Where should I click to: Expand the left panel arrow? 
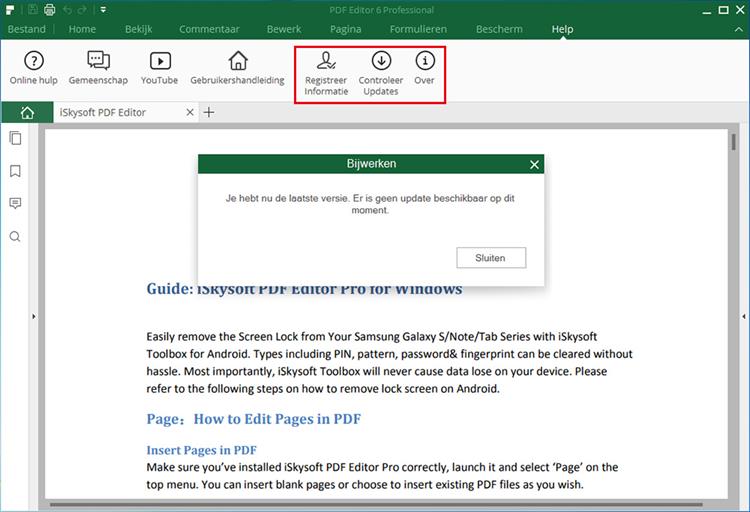33,316
